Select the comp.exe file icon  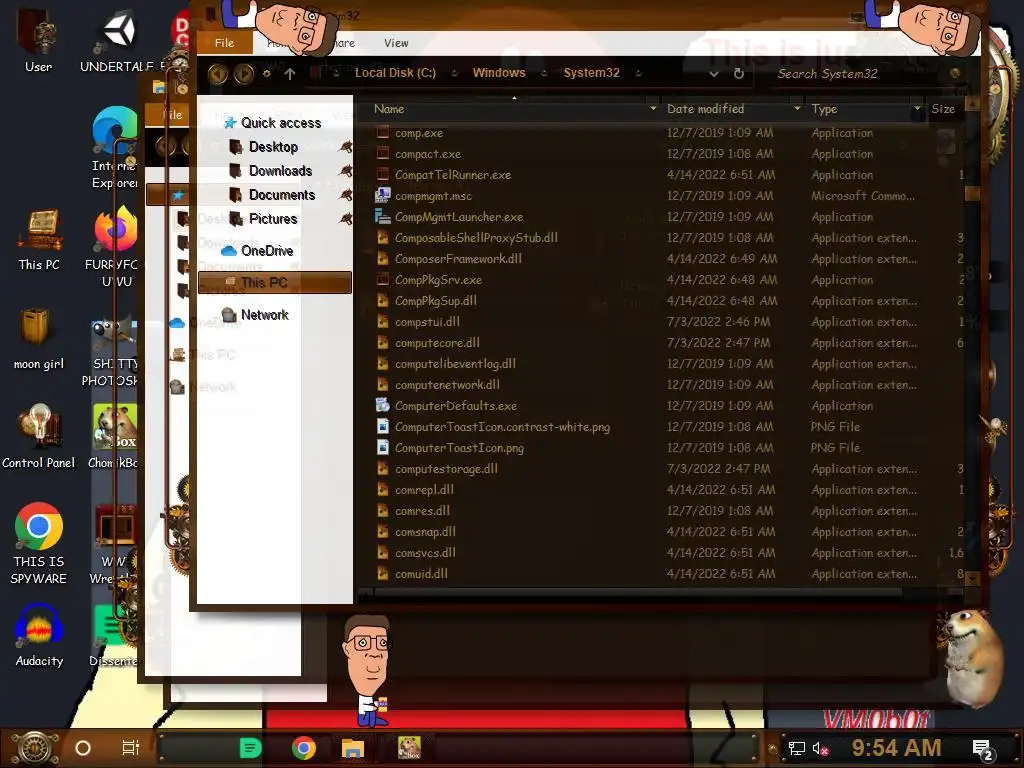tap(383, 133)
